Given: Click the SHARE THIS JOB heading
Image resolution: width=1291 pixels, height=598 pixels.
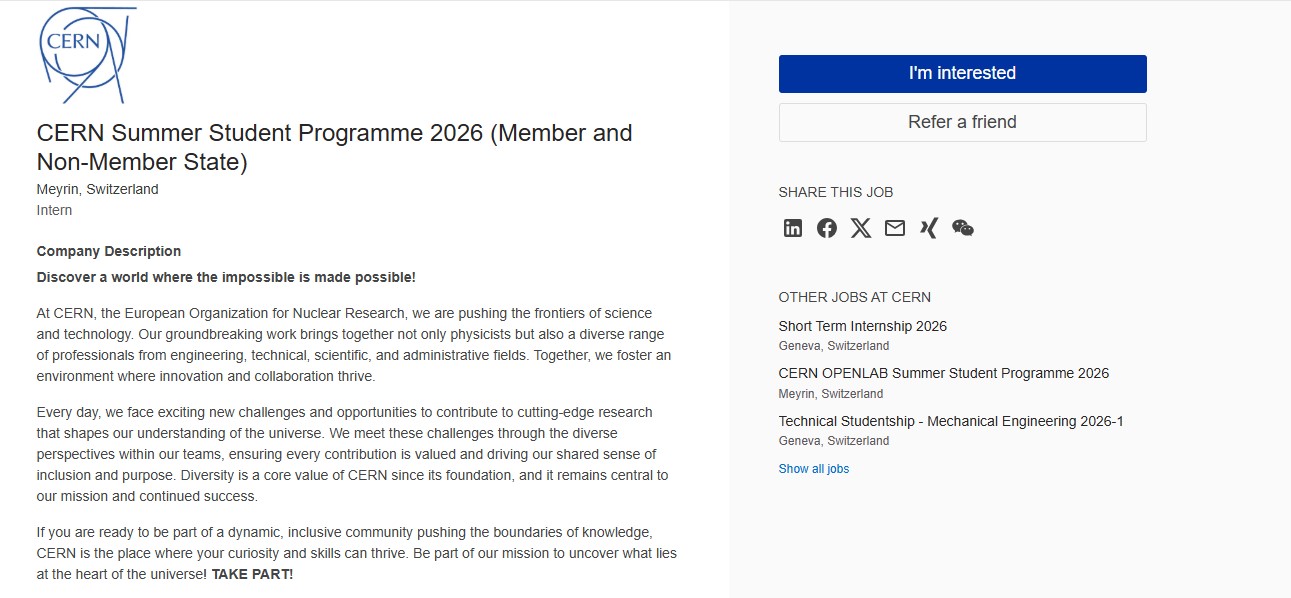Looking at the screenshot, I should point(835,192).
